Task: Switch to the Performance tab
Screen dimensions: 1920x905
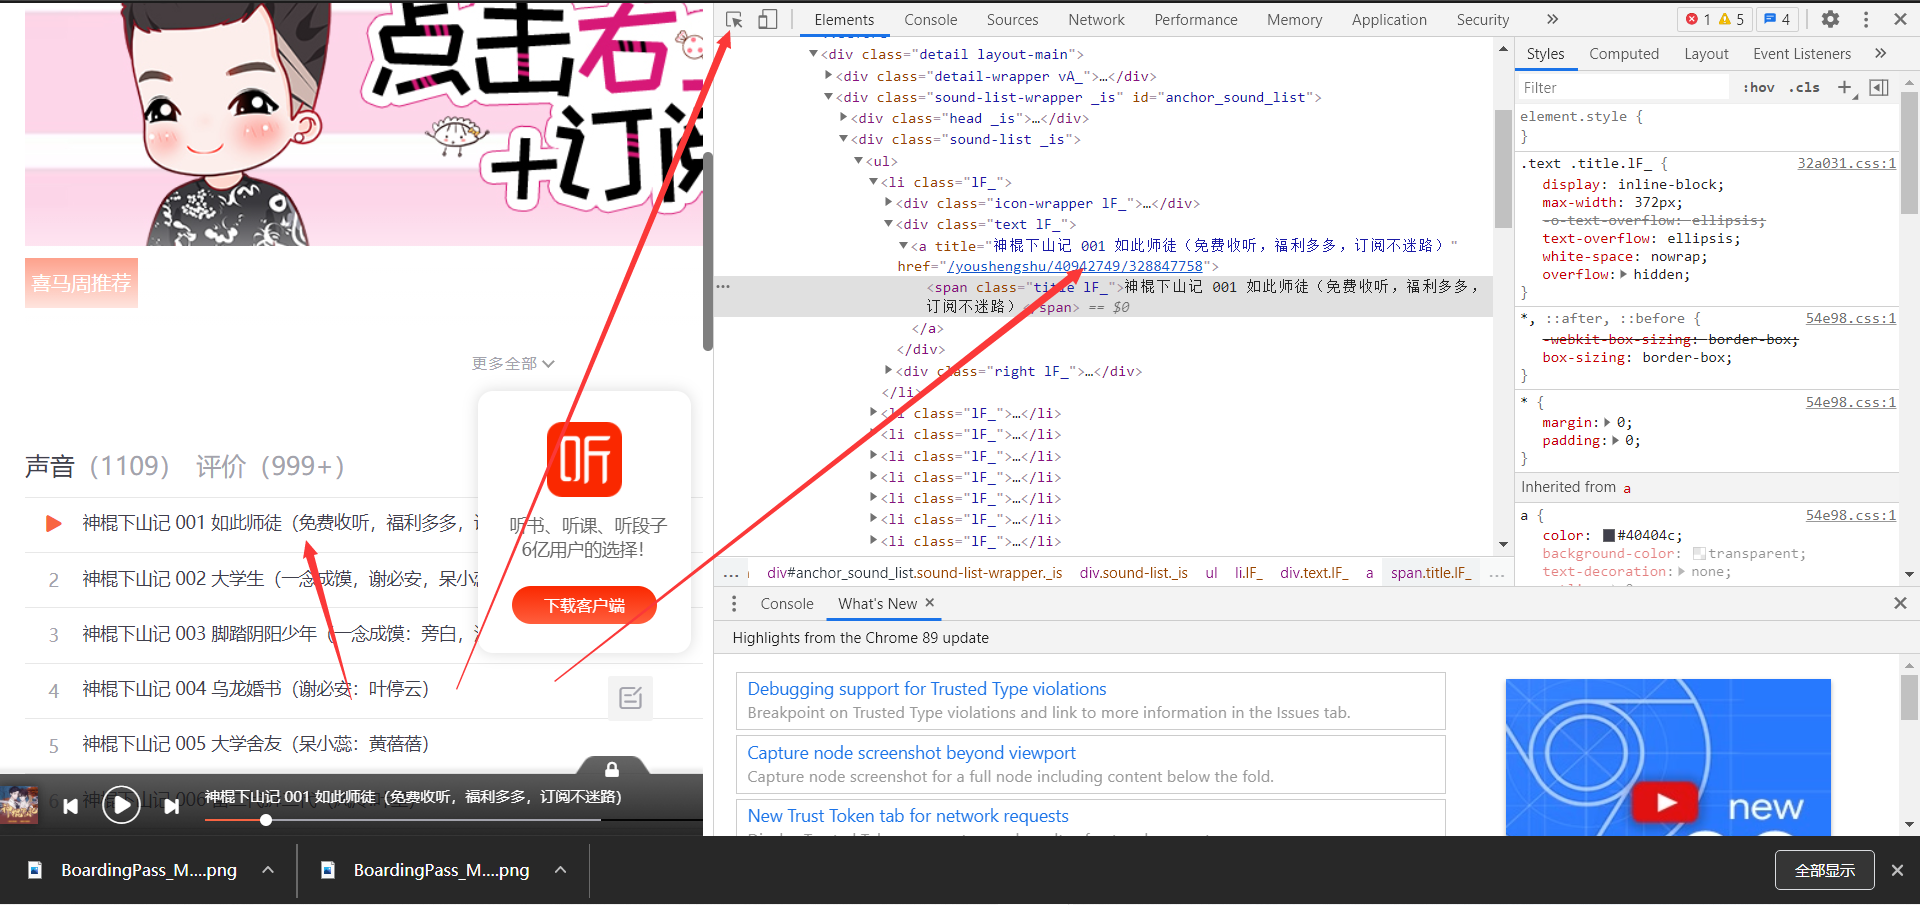Action: point(1195,19)
